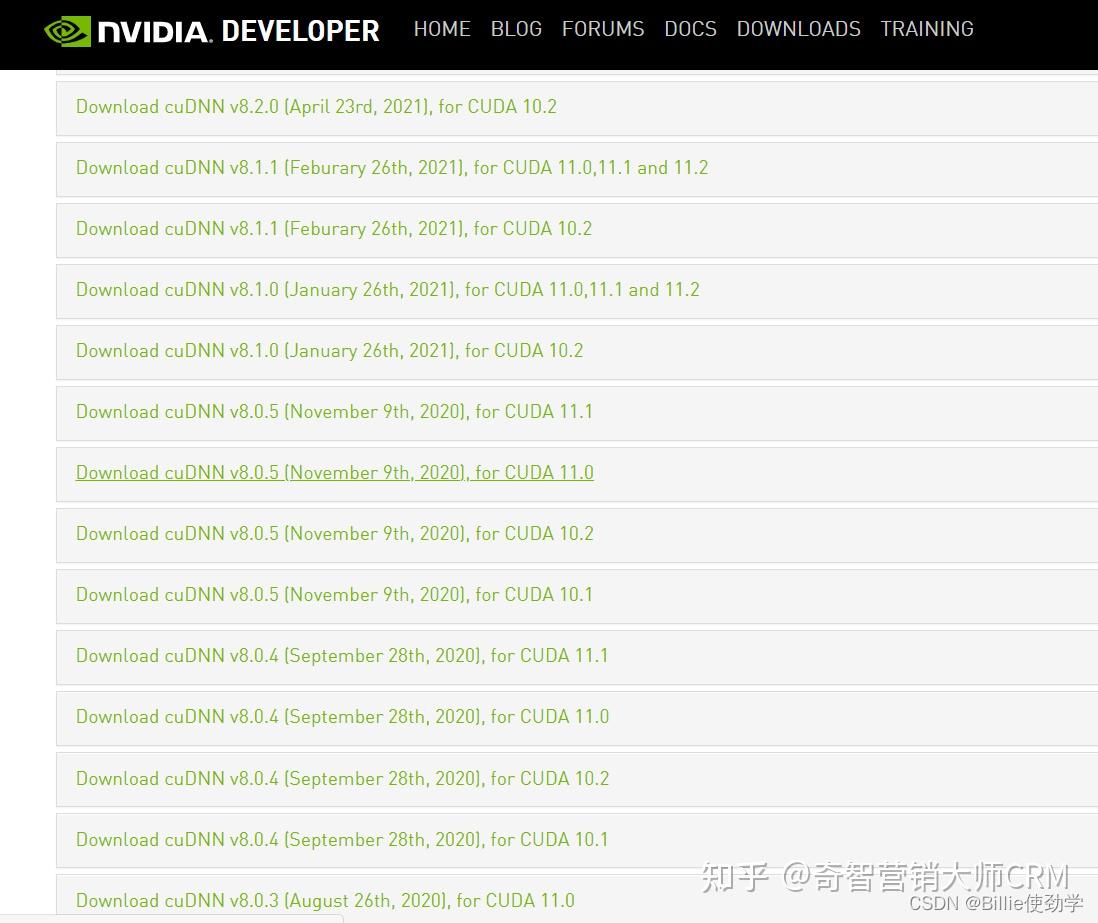The width and height of the screenshot is (1098, 923).
Task: Go to the DOWNLOADS section
Action: tap(798, 29)
